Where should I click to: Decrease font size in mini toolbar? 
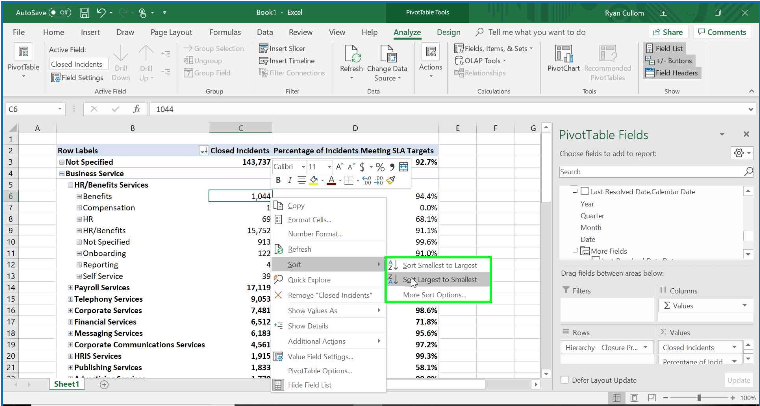[350, 167]
